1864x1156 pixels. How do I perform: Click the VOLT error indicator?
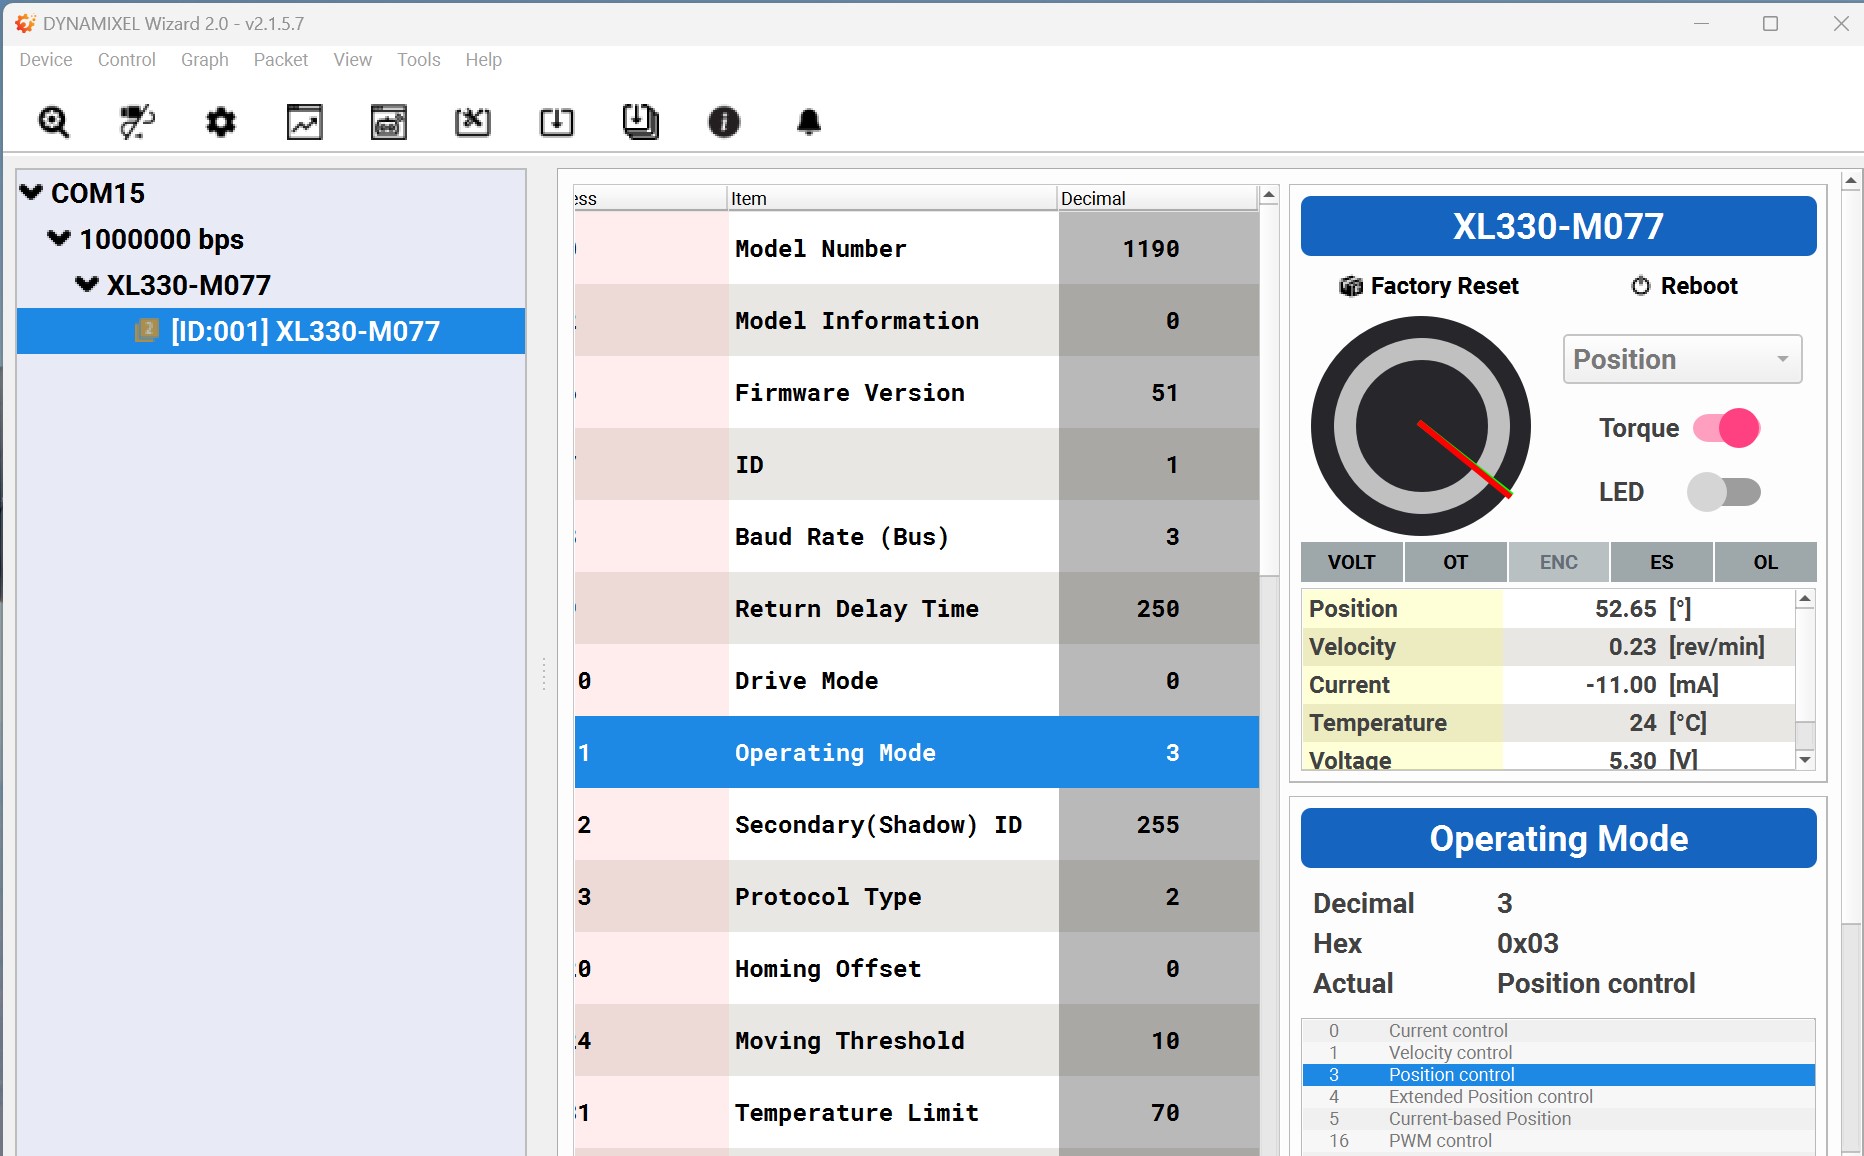1352,562
